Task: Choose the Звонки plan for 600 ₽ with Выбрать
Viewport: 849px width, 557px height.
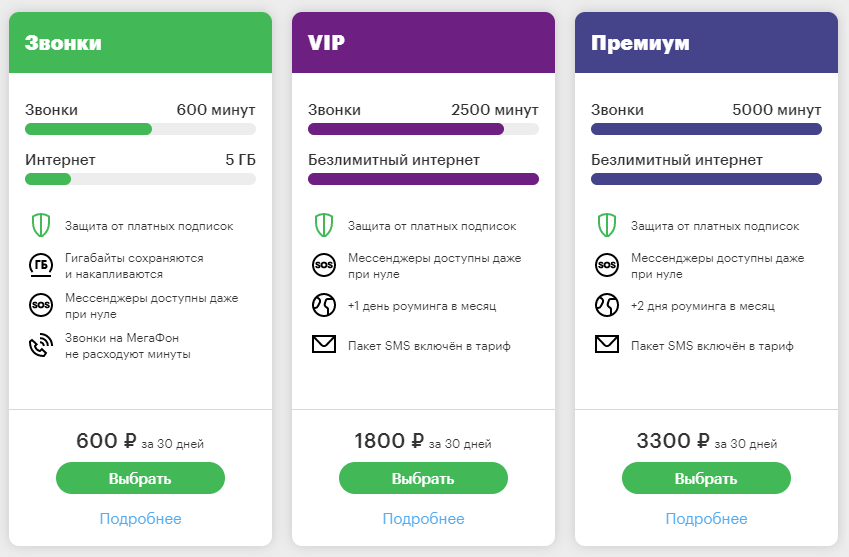Action: 140,478
